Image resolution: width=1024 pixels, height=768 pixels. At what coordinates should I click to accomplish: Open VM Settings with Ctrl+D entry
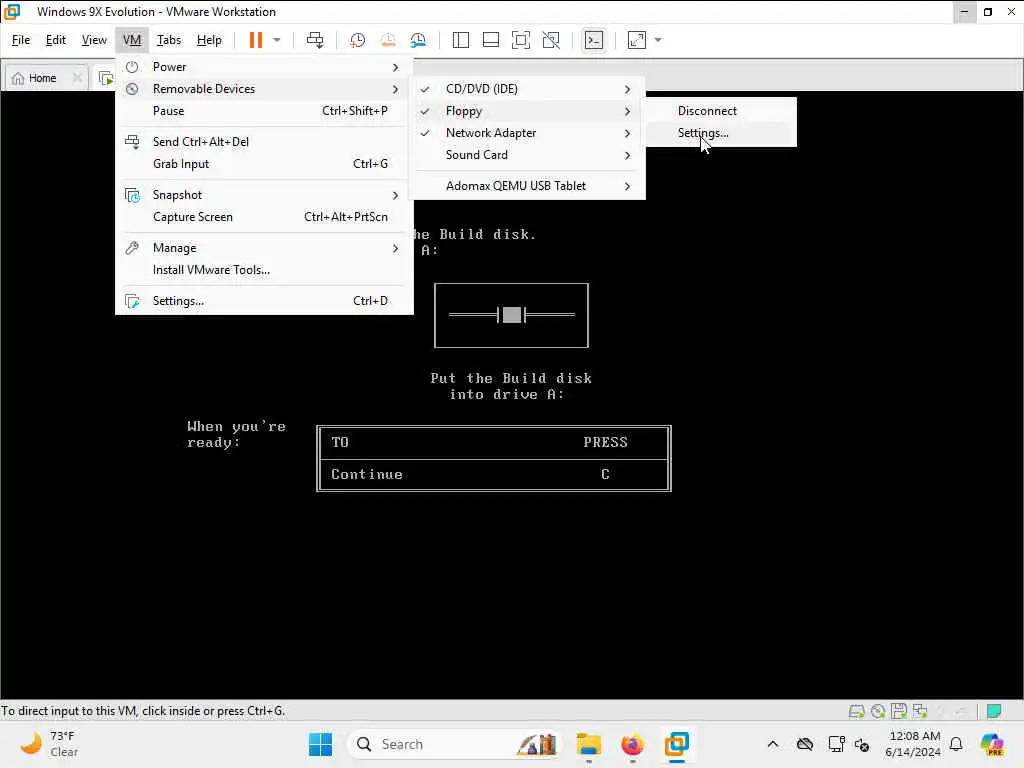[x=264, y=301]
